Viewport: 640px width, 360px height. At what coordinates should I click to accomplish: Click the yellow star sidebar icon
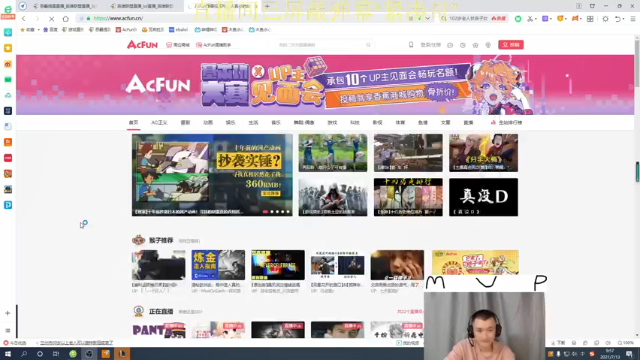click(x=8, y=48)
